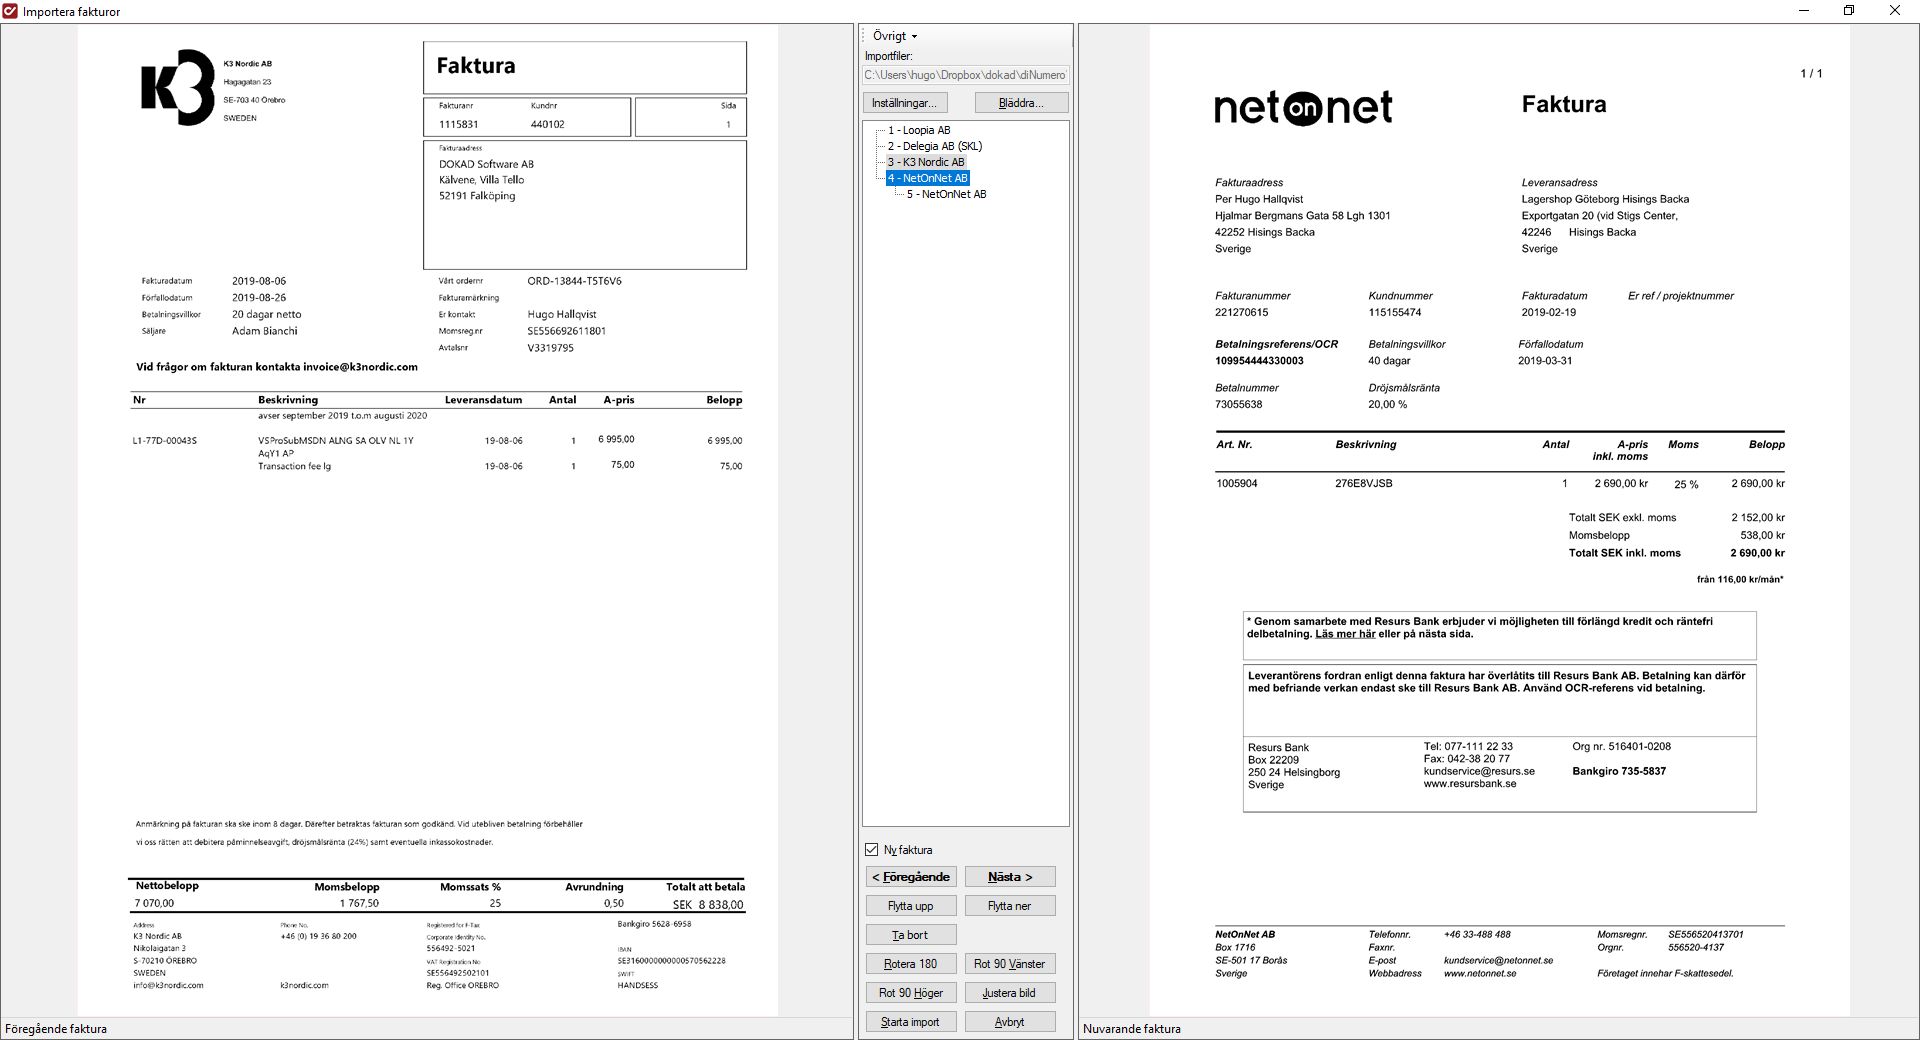The height and width of the screenshot is (1040, 1920).
Task: Click seller name Adam Bianchi
Action: point(265,331)
